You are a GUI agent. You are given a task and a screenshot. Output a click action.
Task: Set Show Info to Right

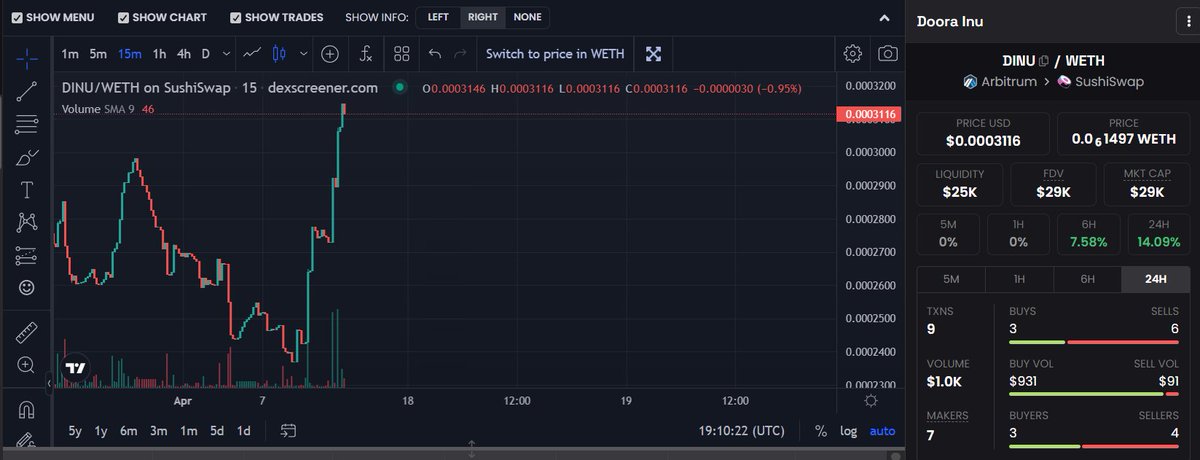pos(483,17)
